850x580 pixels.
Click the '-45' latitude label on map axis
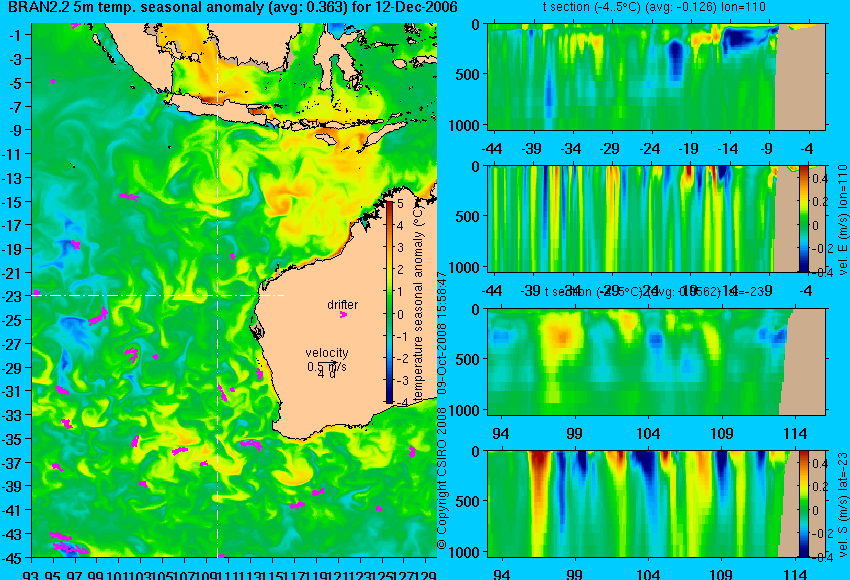pos(14,557)
